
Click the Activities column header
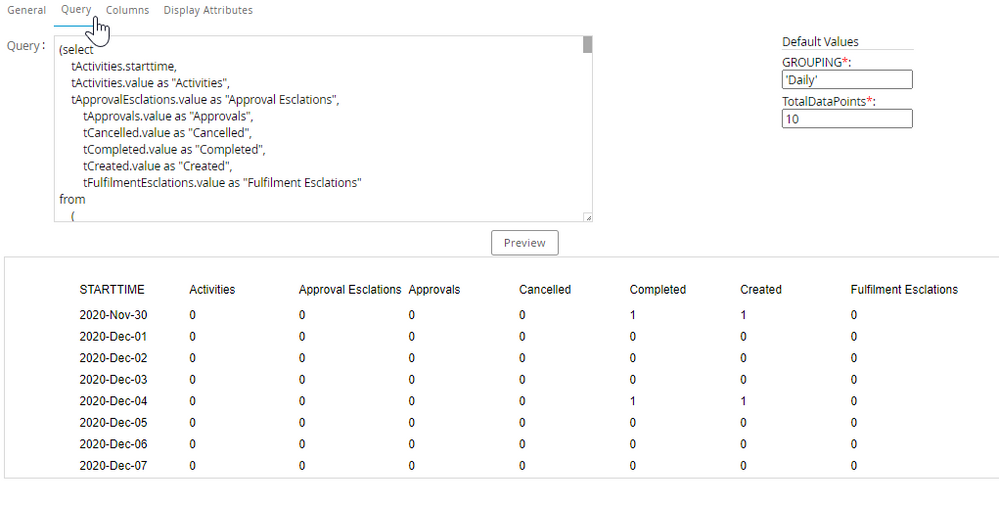[212, 290]
